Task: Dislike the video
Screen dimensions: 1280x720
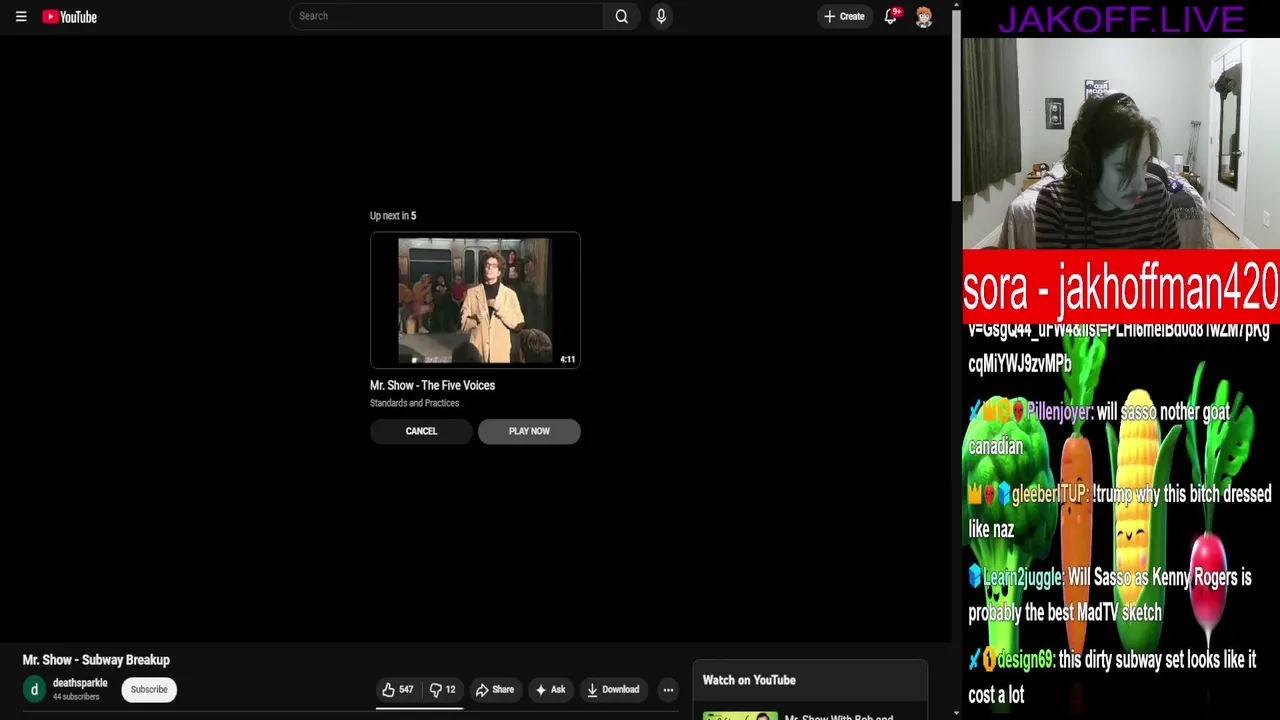Action: (x=442, y=689)
